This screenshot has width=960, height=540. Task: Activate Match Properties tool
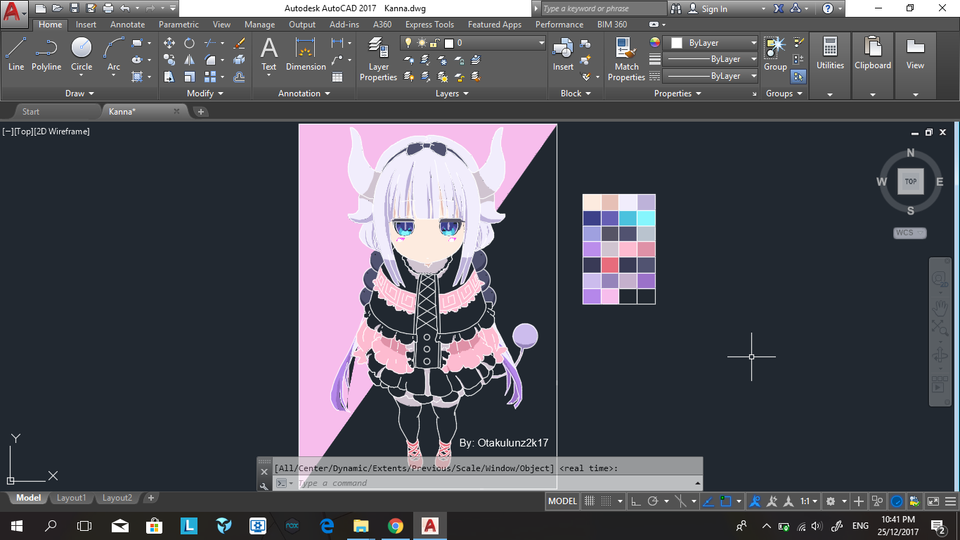click(x=626, y=59)
